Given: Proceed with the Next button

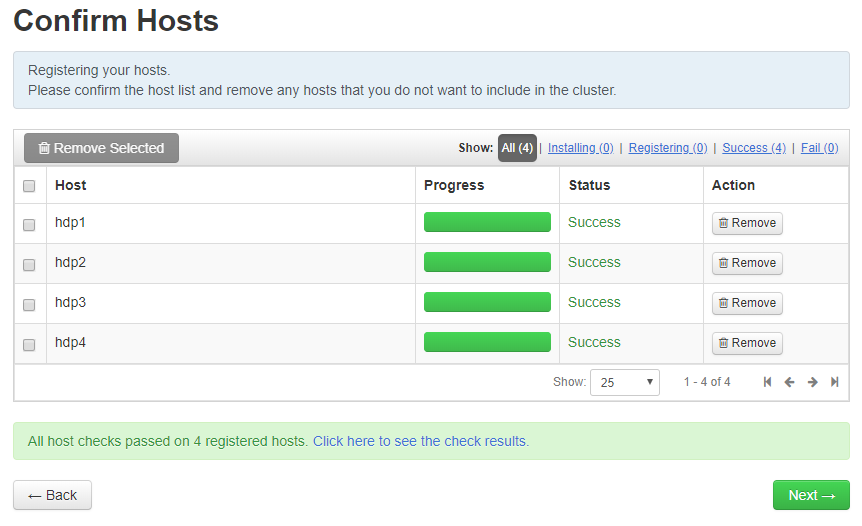Looking at the screenshot, I should click(811, 495).
